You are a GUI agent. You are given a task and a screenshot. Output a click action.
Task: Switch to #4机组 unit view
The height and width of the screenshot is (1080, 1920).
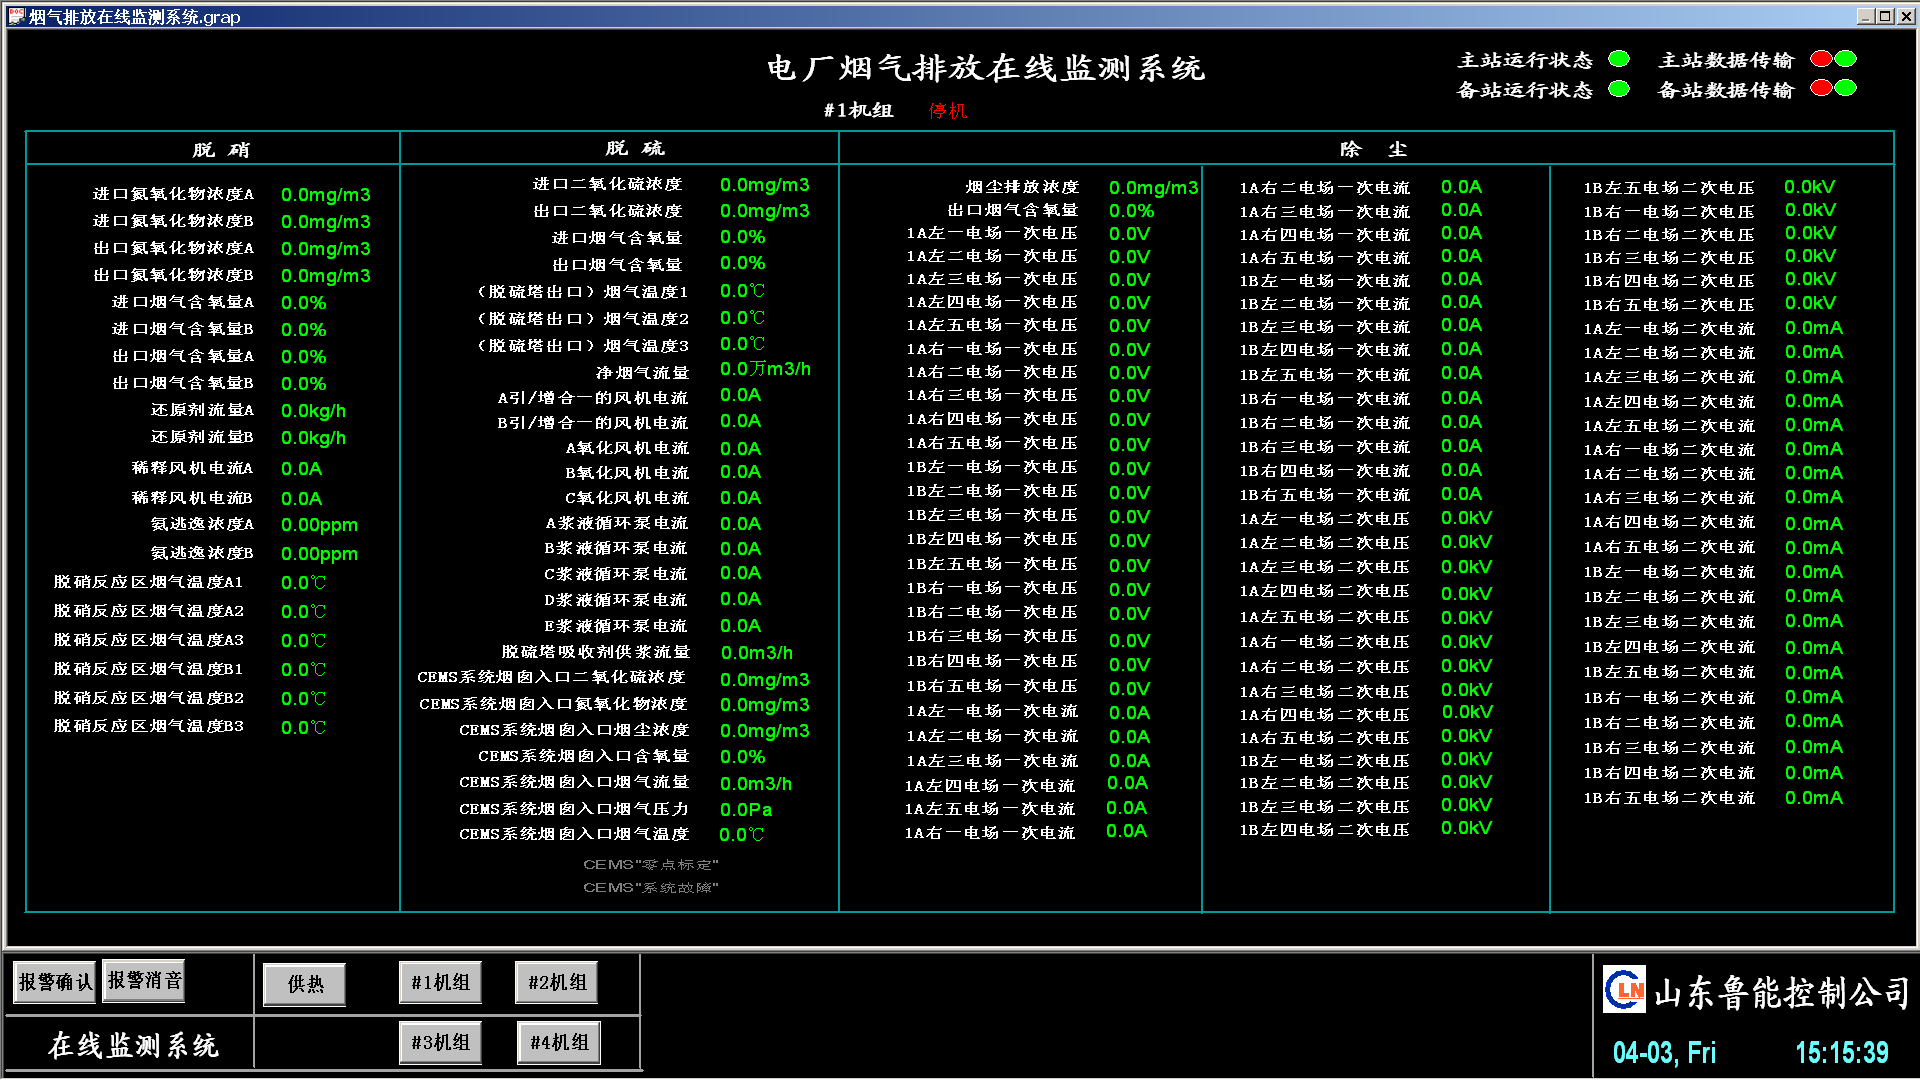559,1042
